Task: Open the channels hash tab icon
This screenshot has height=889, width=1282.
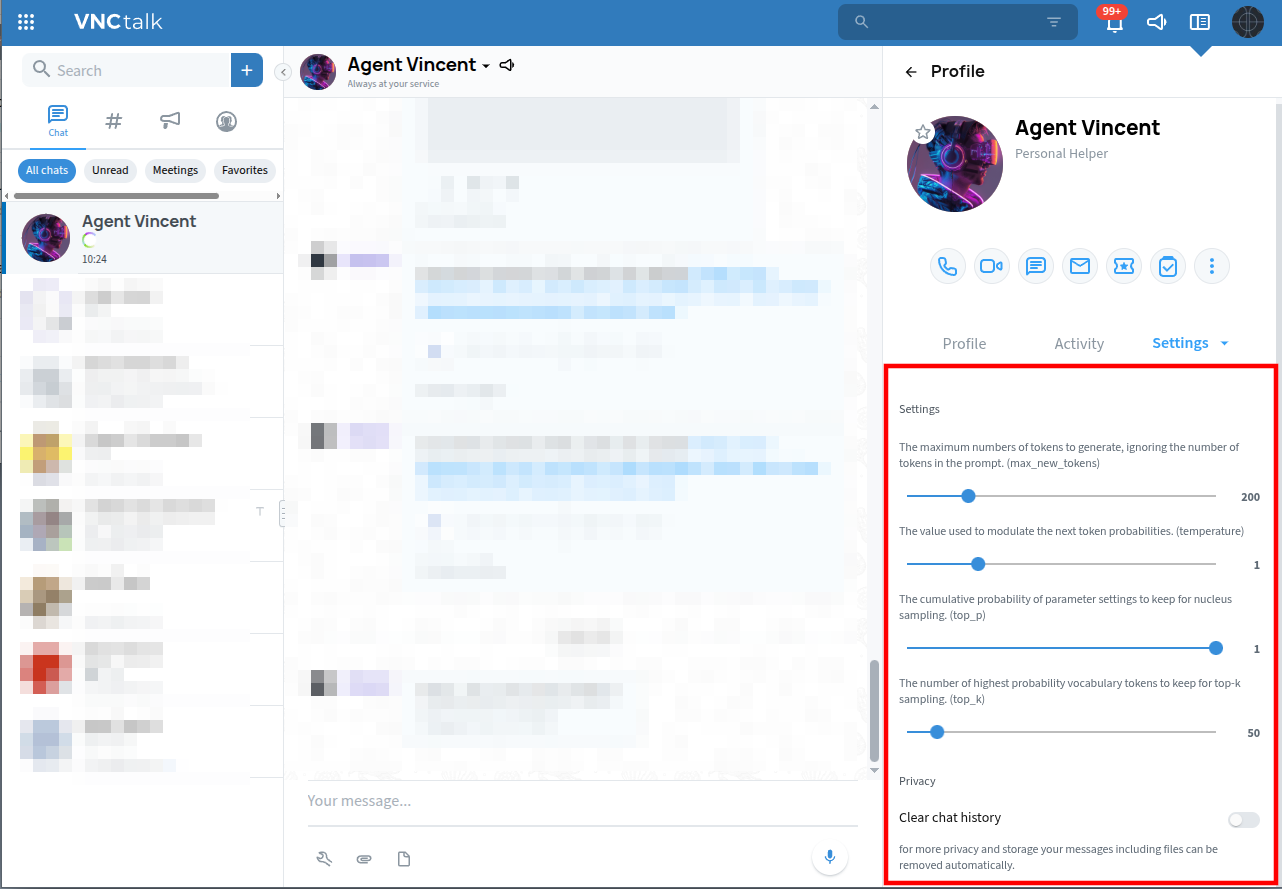Action: click(114, 121)
